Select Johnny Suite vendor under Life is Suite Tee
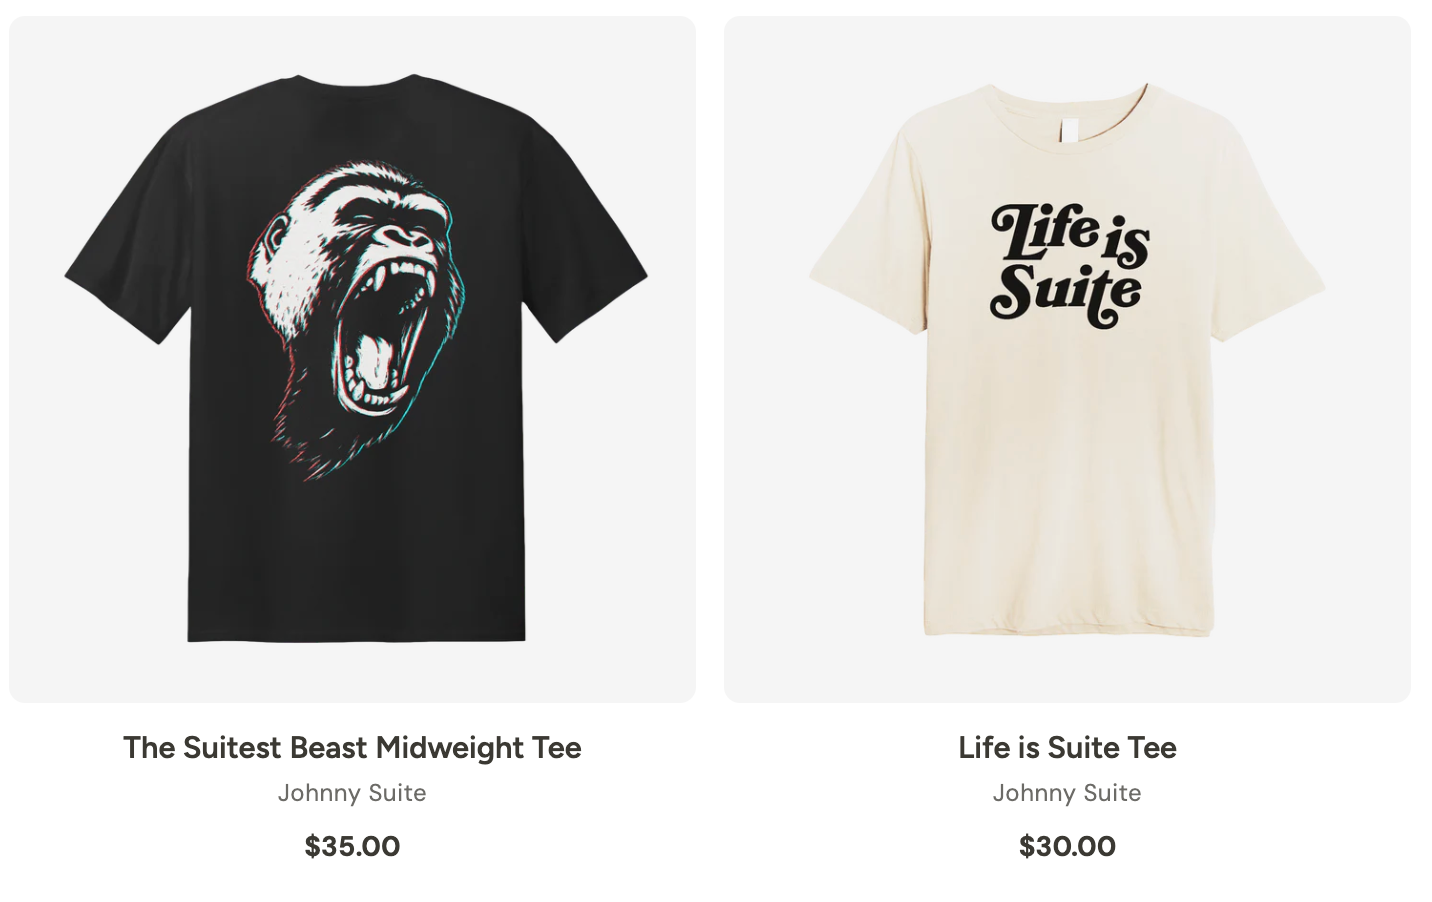This screenshot has width=1432, height=902. [x=1067, y=793]
